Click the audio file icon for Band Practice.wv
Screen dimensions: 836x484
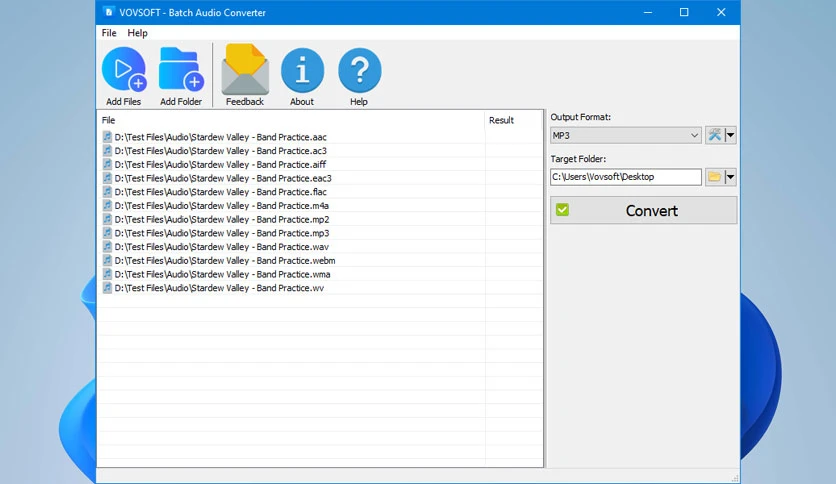pos(107,288)
